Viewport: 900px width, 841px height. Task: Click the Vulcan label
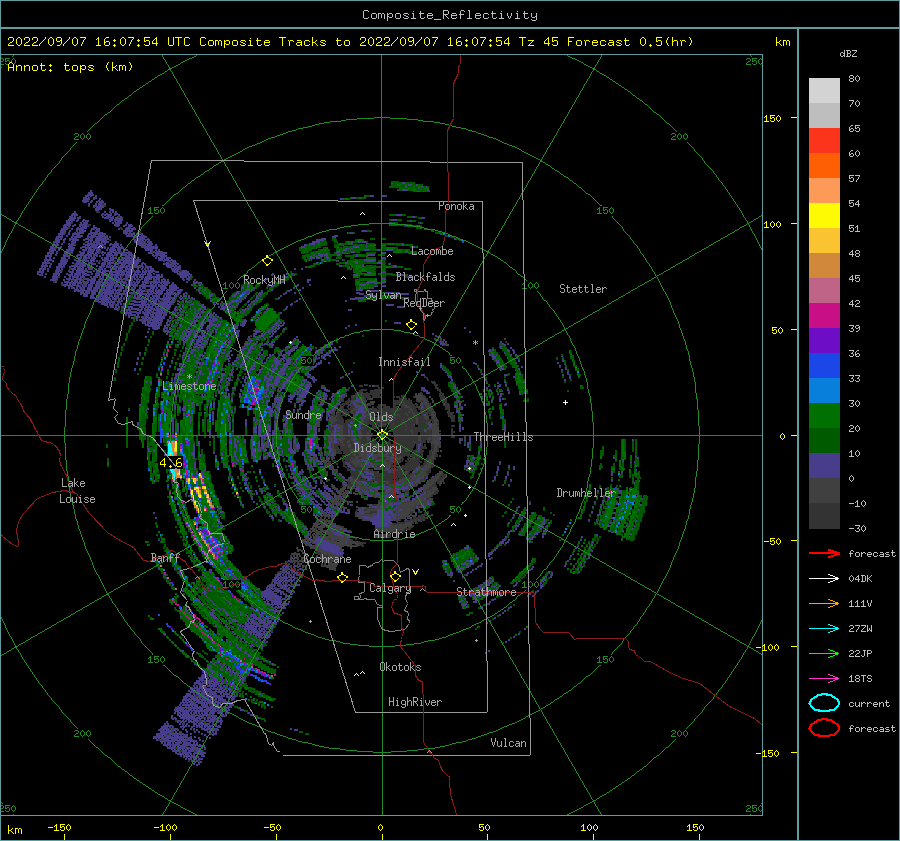(508, 743)
